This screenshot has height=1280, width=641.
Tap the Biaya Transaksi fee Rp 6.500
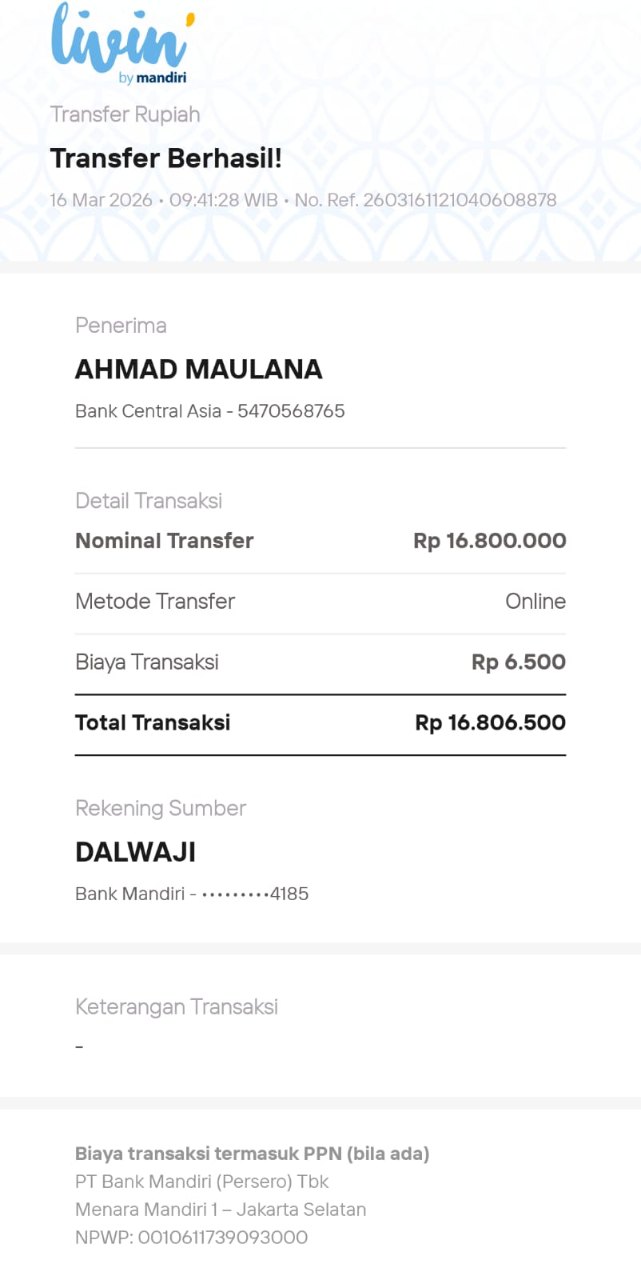coord(518,662)
